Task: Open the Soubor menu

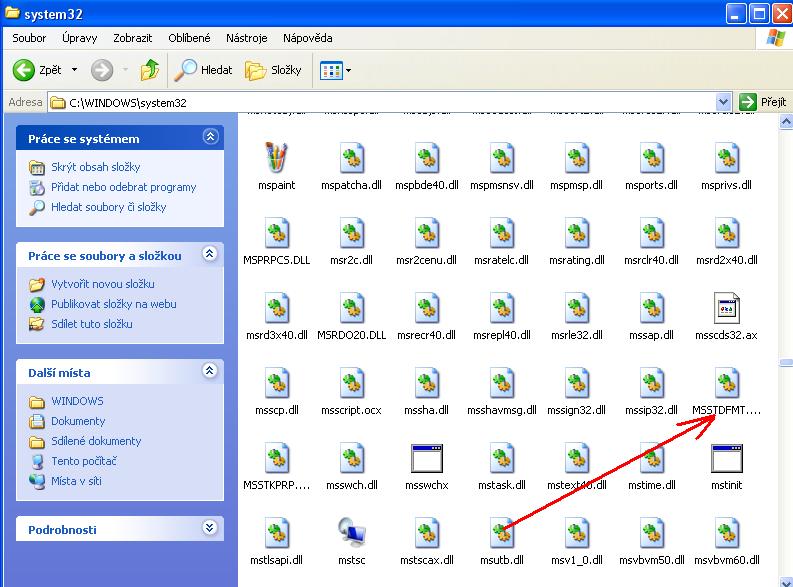Action: pos(29,38)
